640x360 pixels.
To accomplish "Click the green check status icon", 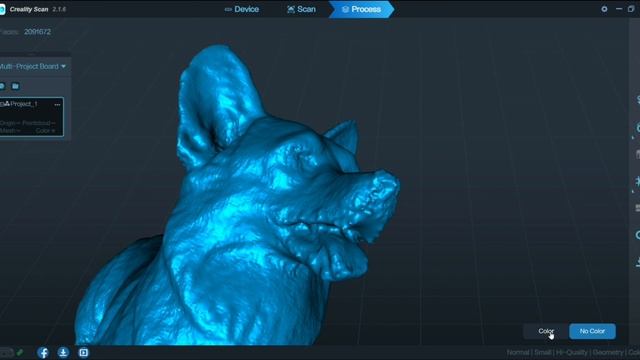I will click(x=20, y=352).
